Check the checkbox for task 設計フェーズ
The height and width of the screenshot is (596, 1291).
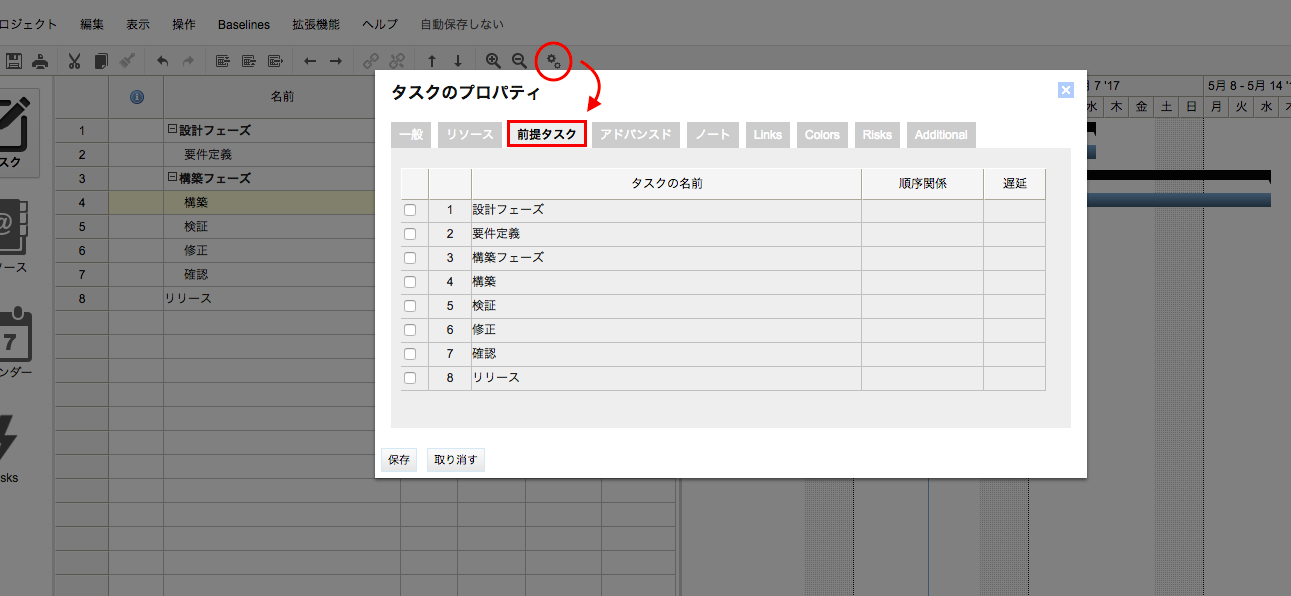410,209
